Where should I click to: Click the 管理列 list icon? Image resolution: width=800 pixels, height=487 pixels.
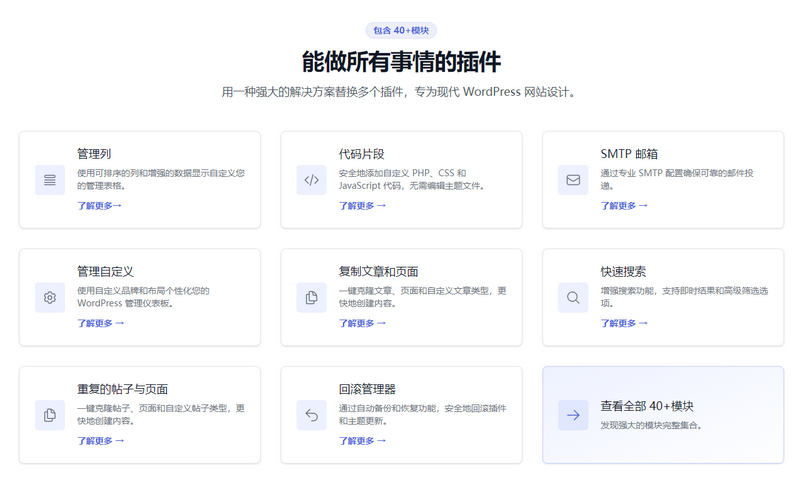point(50,180)
